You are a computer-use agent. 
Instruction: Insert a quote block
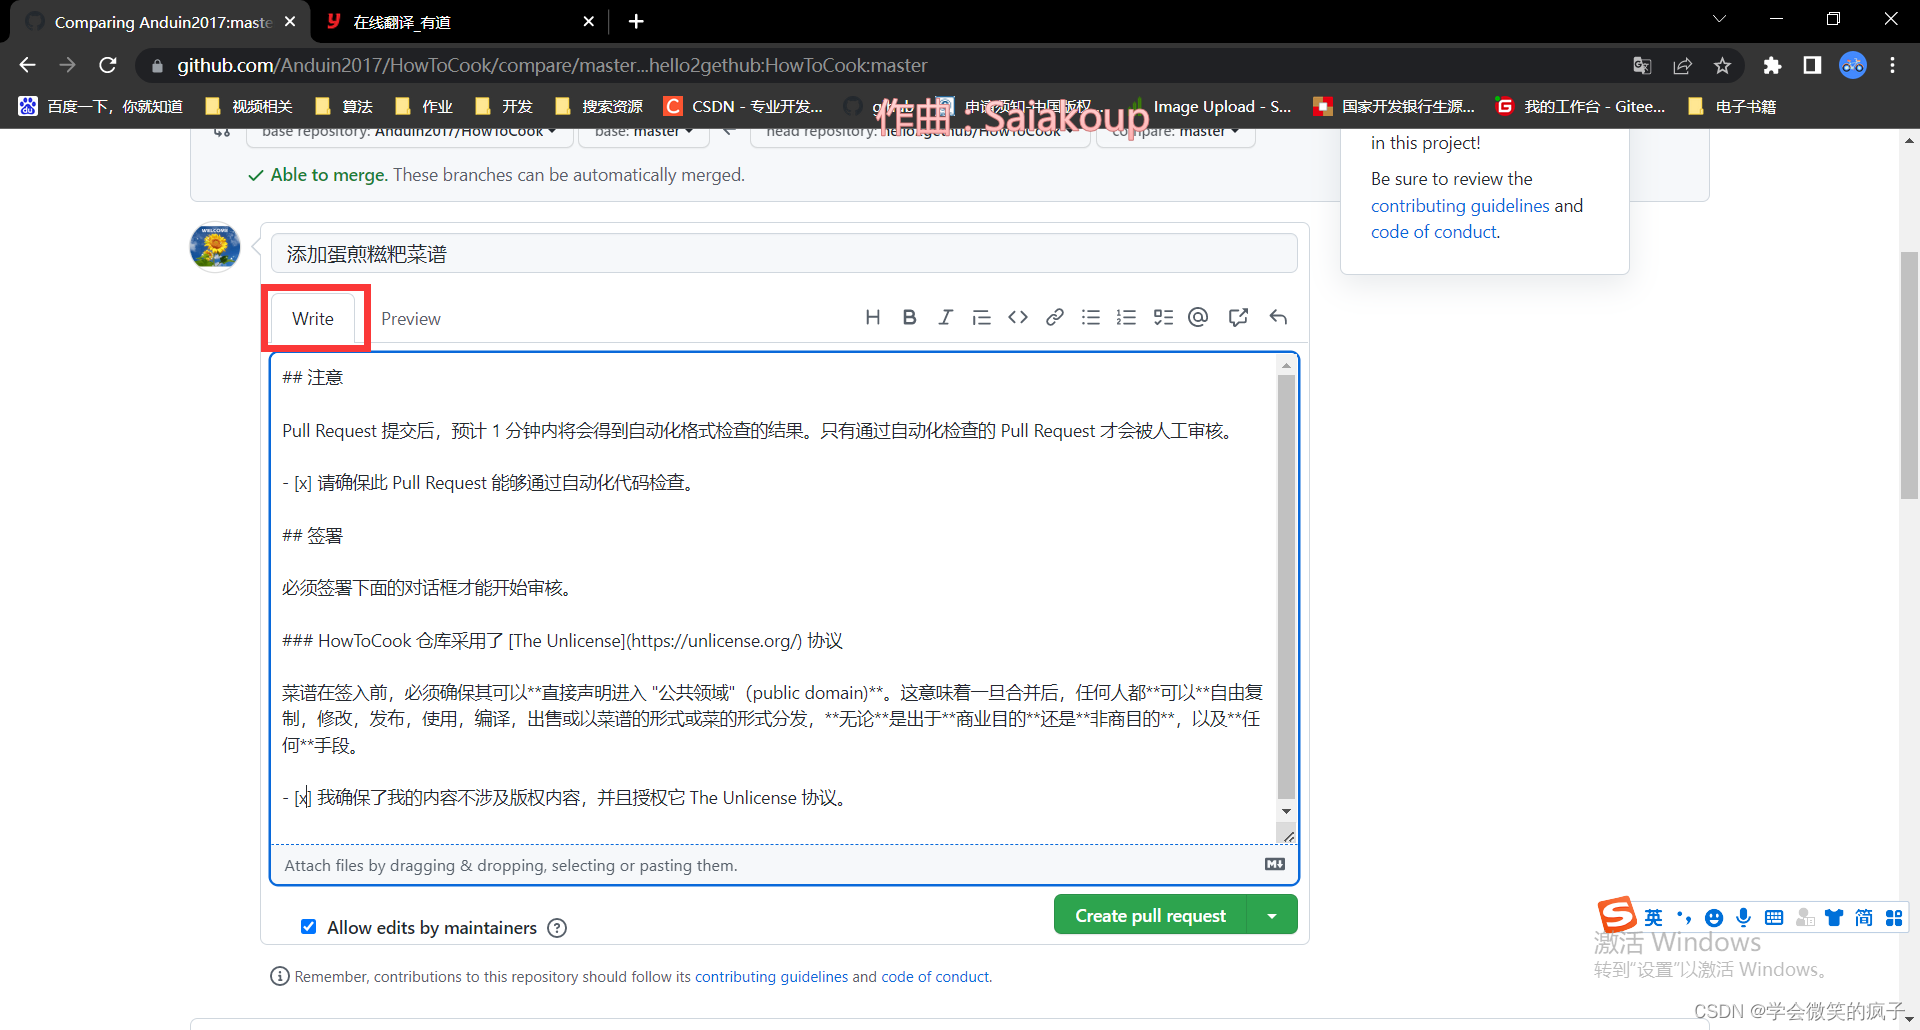tap(981, 317)
